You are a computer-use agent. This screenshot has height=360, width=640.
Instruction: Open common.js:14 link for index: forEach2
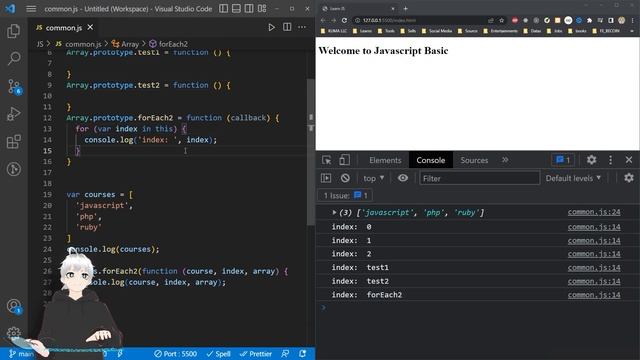click(x=594, y=295)
